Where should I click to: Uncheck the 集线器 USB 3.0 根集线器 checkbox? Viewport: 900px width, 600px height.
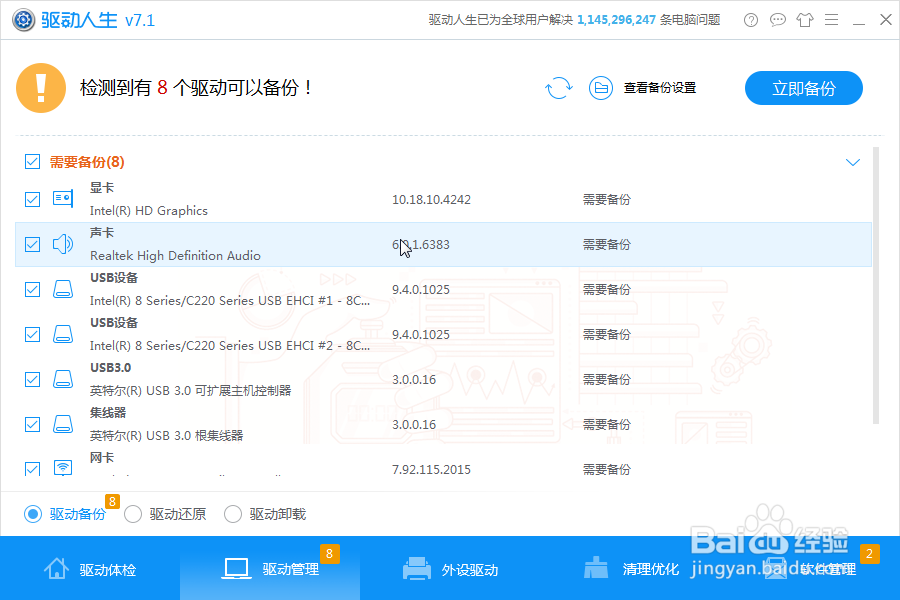33,424
